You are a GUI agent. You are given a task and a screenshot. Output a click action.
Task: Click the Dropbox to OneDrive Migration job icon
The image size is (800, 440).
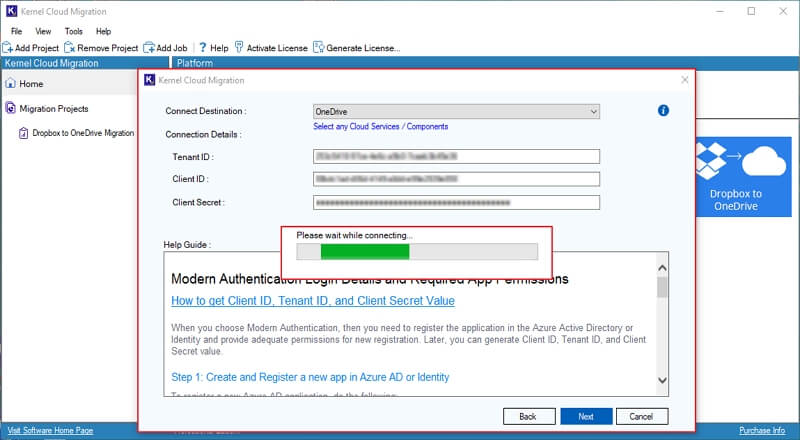click(23, 133)
